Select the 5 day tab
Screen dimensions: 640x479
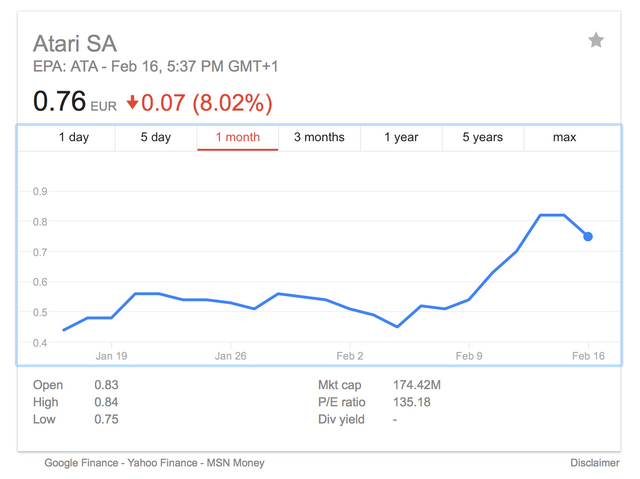pyautogui.click(x=155, y=137)
